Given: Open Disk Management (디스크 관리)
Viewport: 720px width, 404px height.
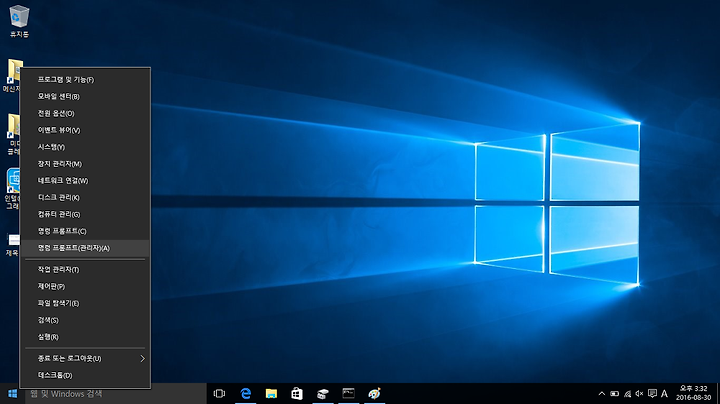Looking at the screenshot, I should coord(85,197).
